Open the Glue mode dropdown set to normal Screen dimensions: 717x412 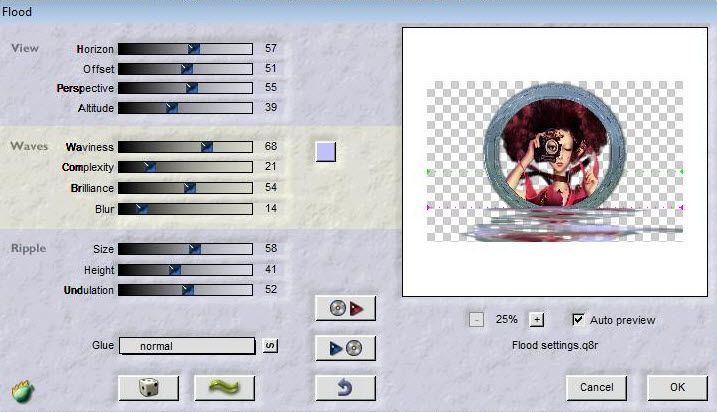[187, 346]
